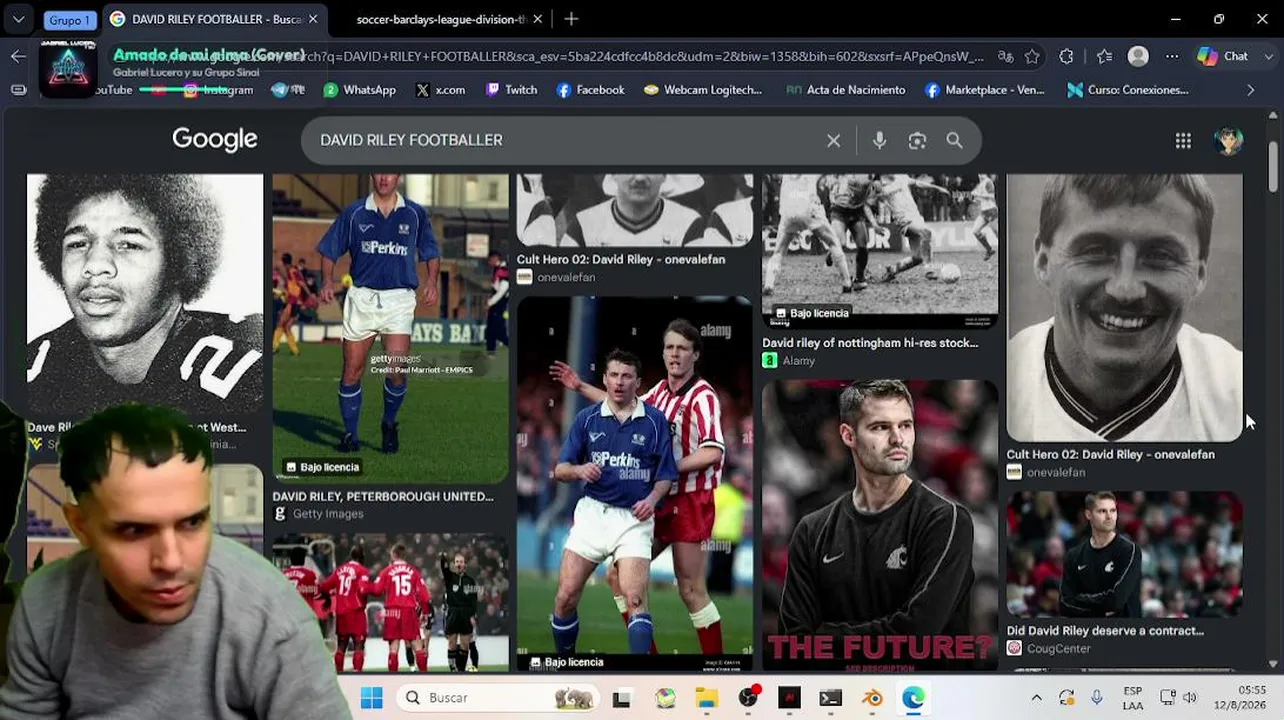Screen dimensions: 1284x720
Task: Click the taskbar Buscar search box
Action: click(500, 698)
